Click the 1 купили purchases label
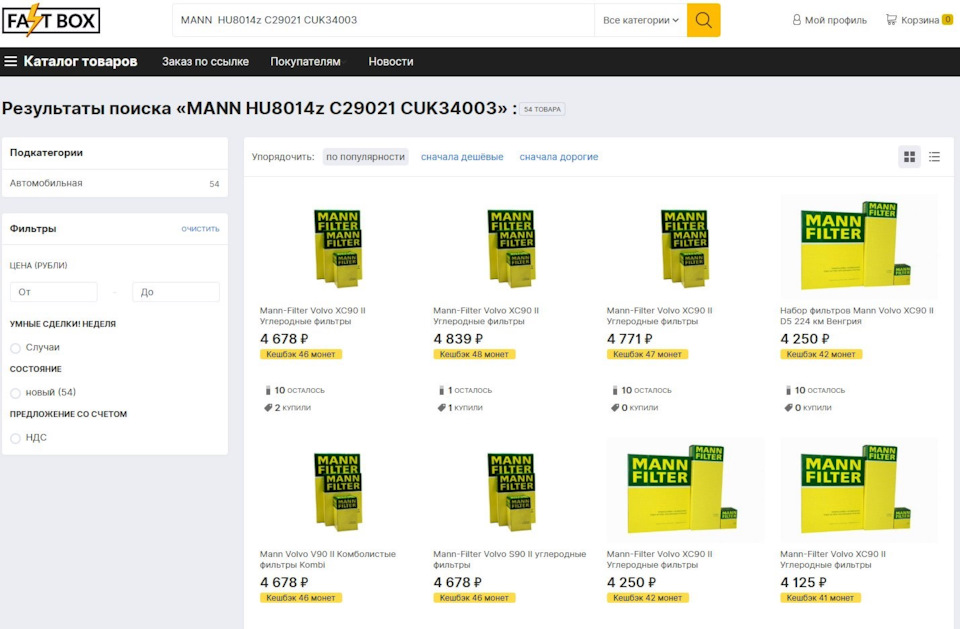This screenshot has width=960, height=629. pyautogui.click(x=460, y=408)
